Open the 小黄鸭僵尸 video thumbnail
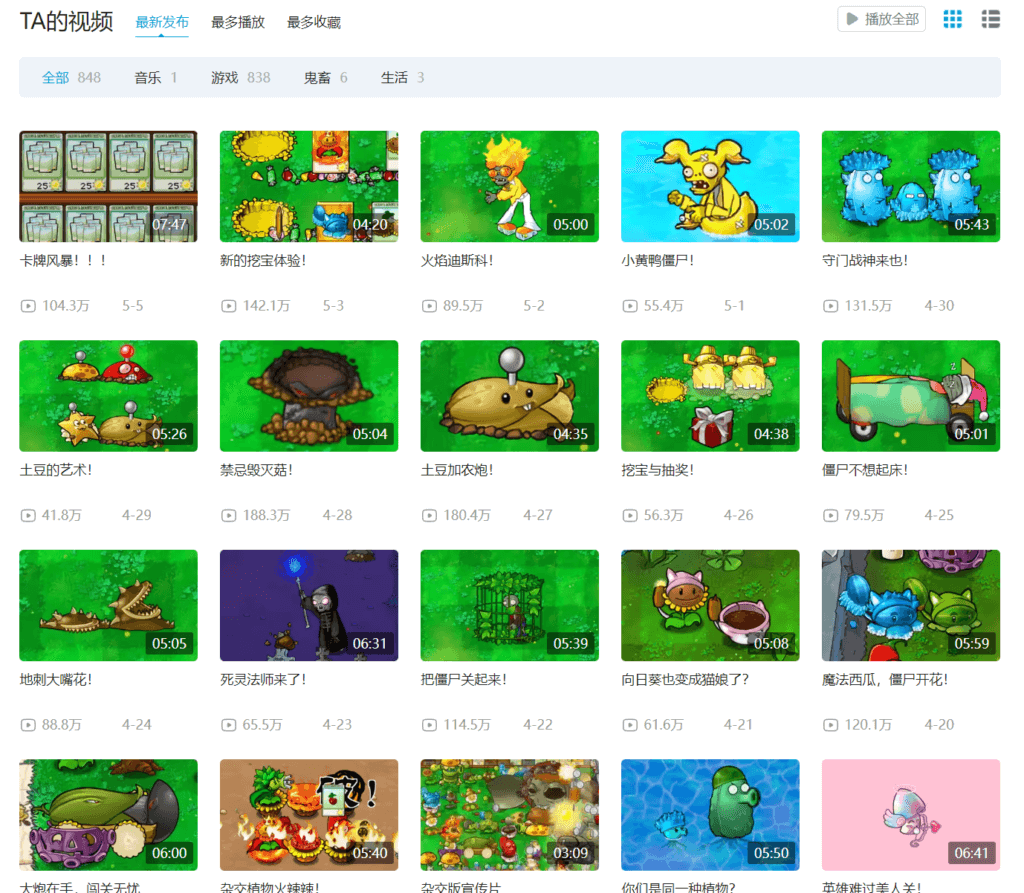 click(710, 186)
